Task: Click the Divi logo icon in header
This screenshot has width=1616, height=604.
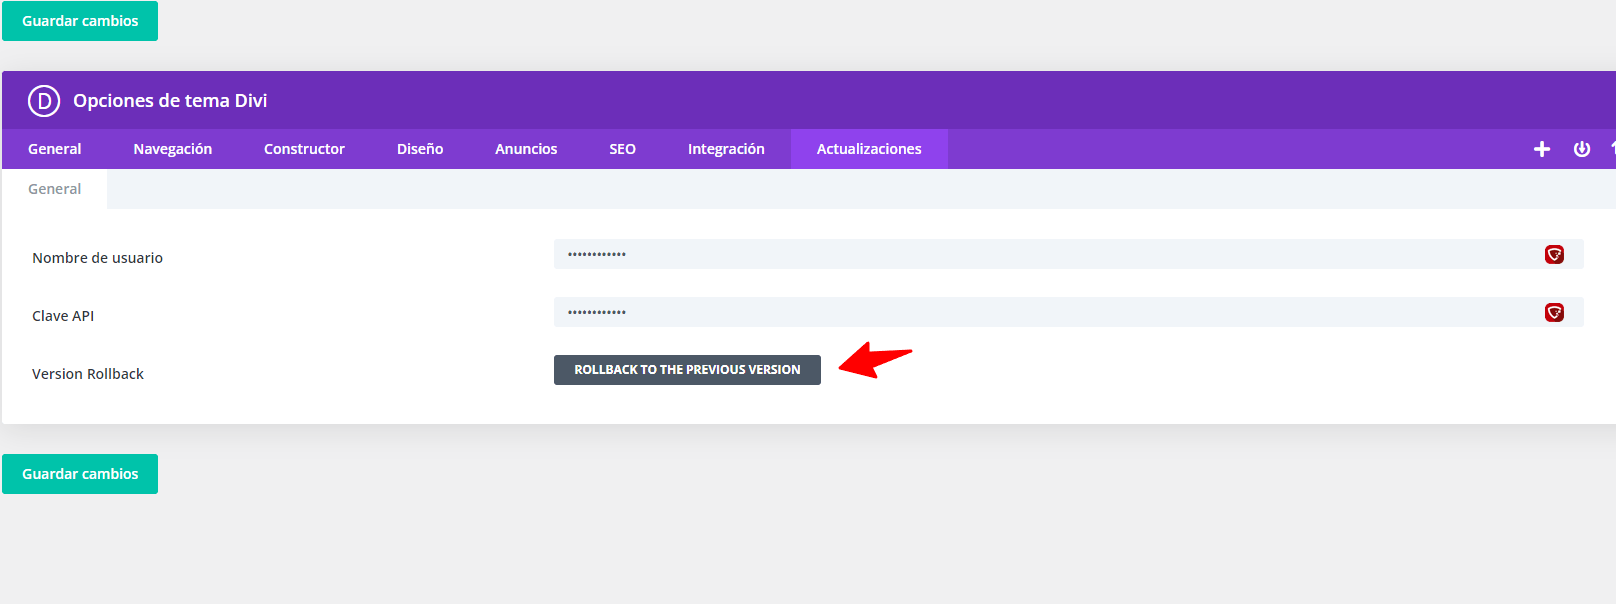Action: pos(44,101)
